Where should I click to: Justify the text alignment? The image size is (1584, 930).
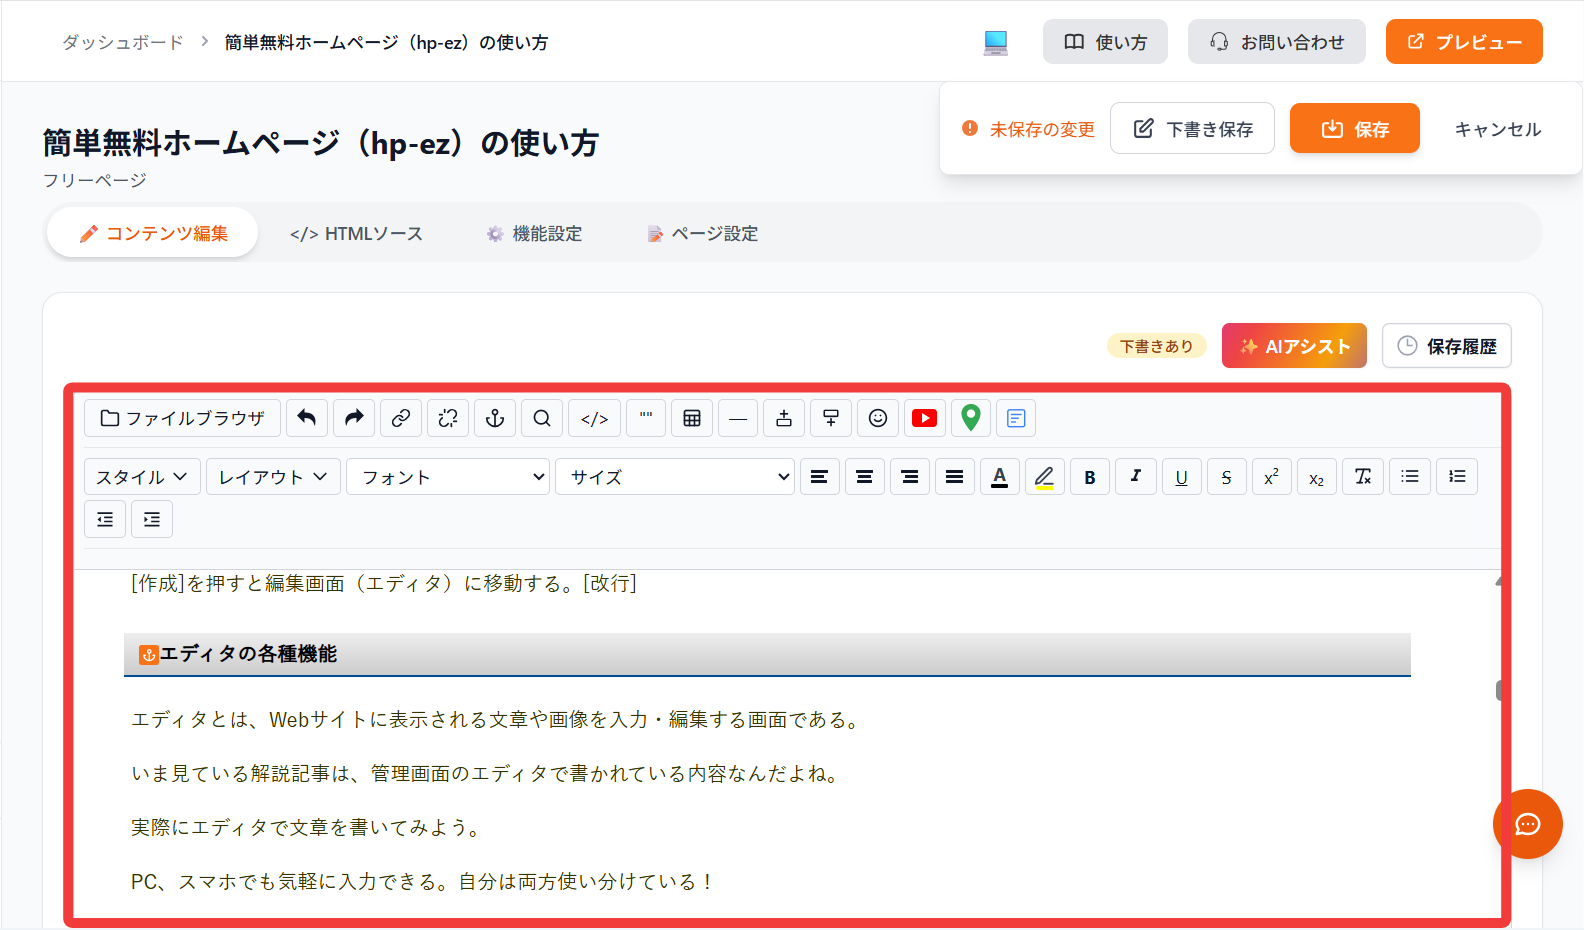pyautogui.click(x=955, y=477)
